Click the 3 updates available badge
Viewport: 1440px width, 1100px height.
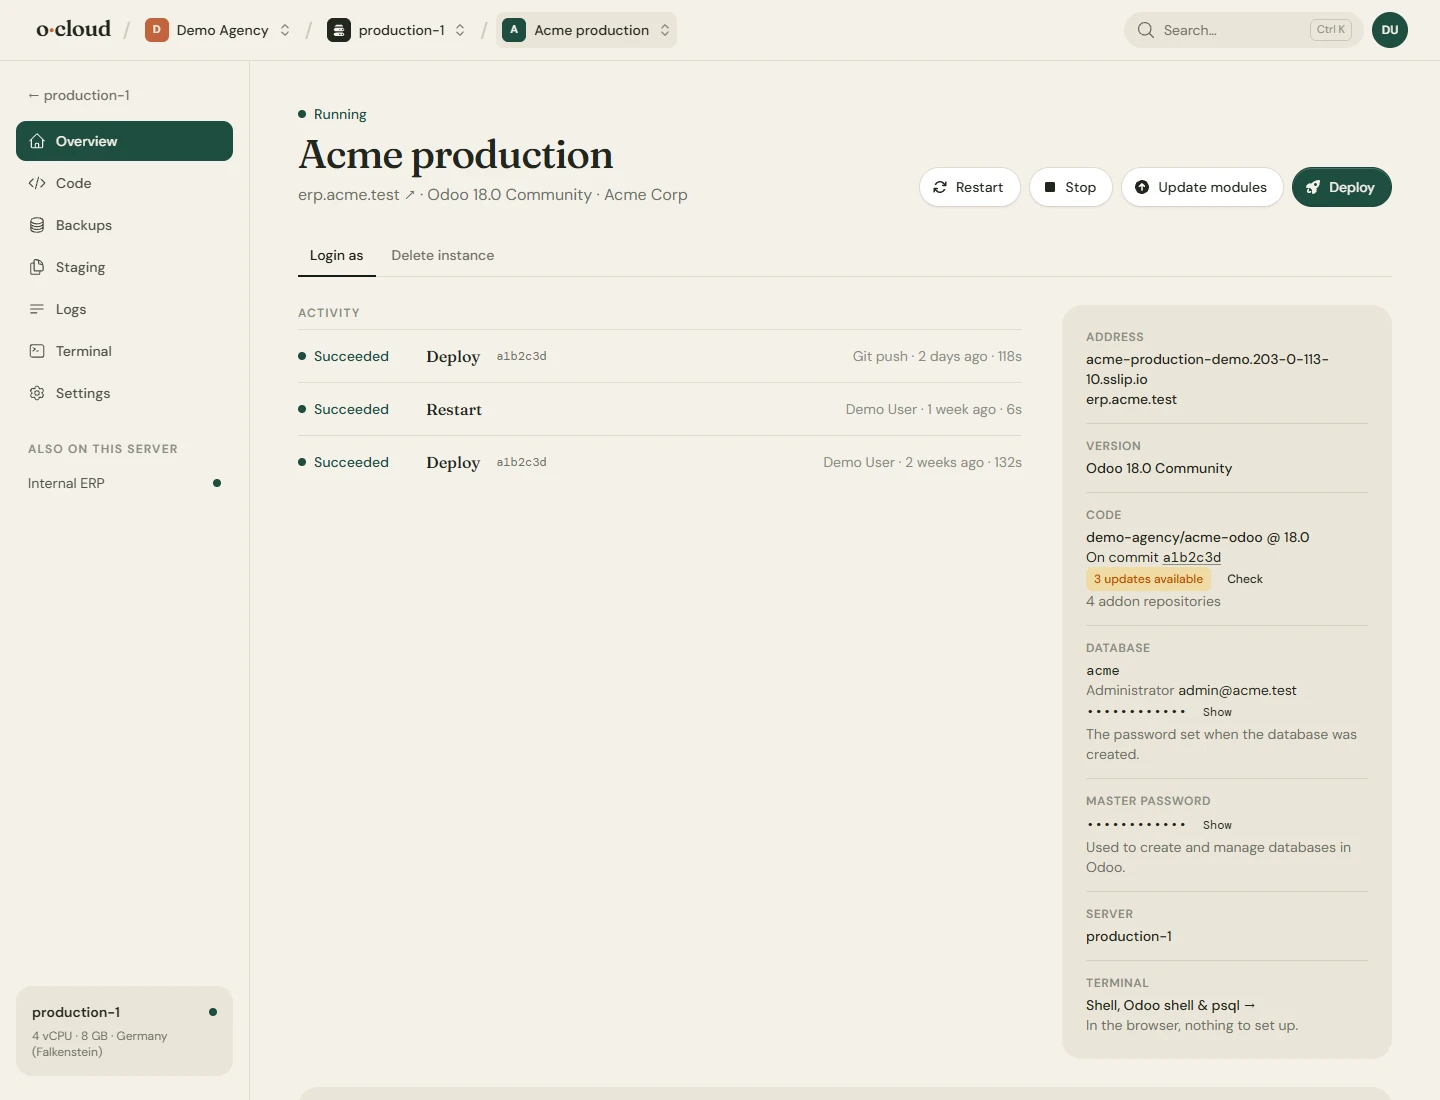point(1148,579)
